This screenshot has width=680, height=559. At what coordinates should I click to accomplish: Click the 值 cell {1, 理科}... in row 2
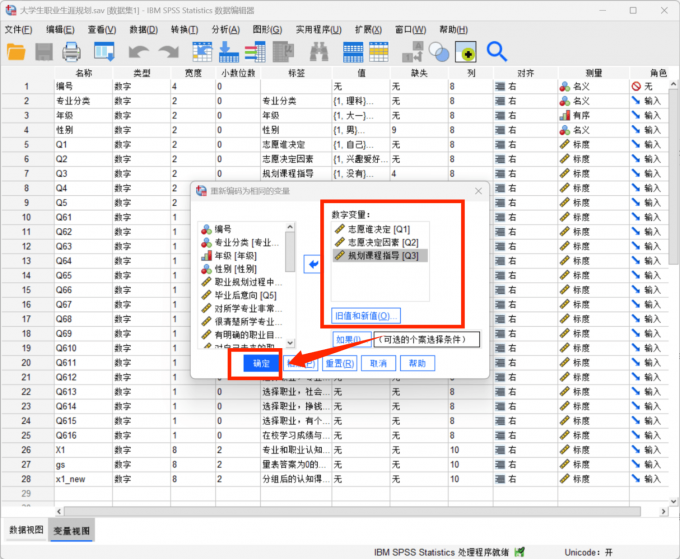[x=361, y=101]
